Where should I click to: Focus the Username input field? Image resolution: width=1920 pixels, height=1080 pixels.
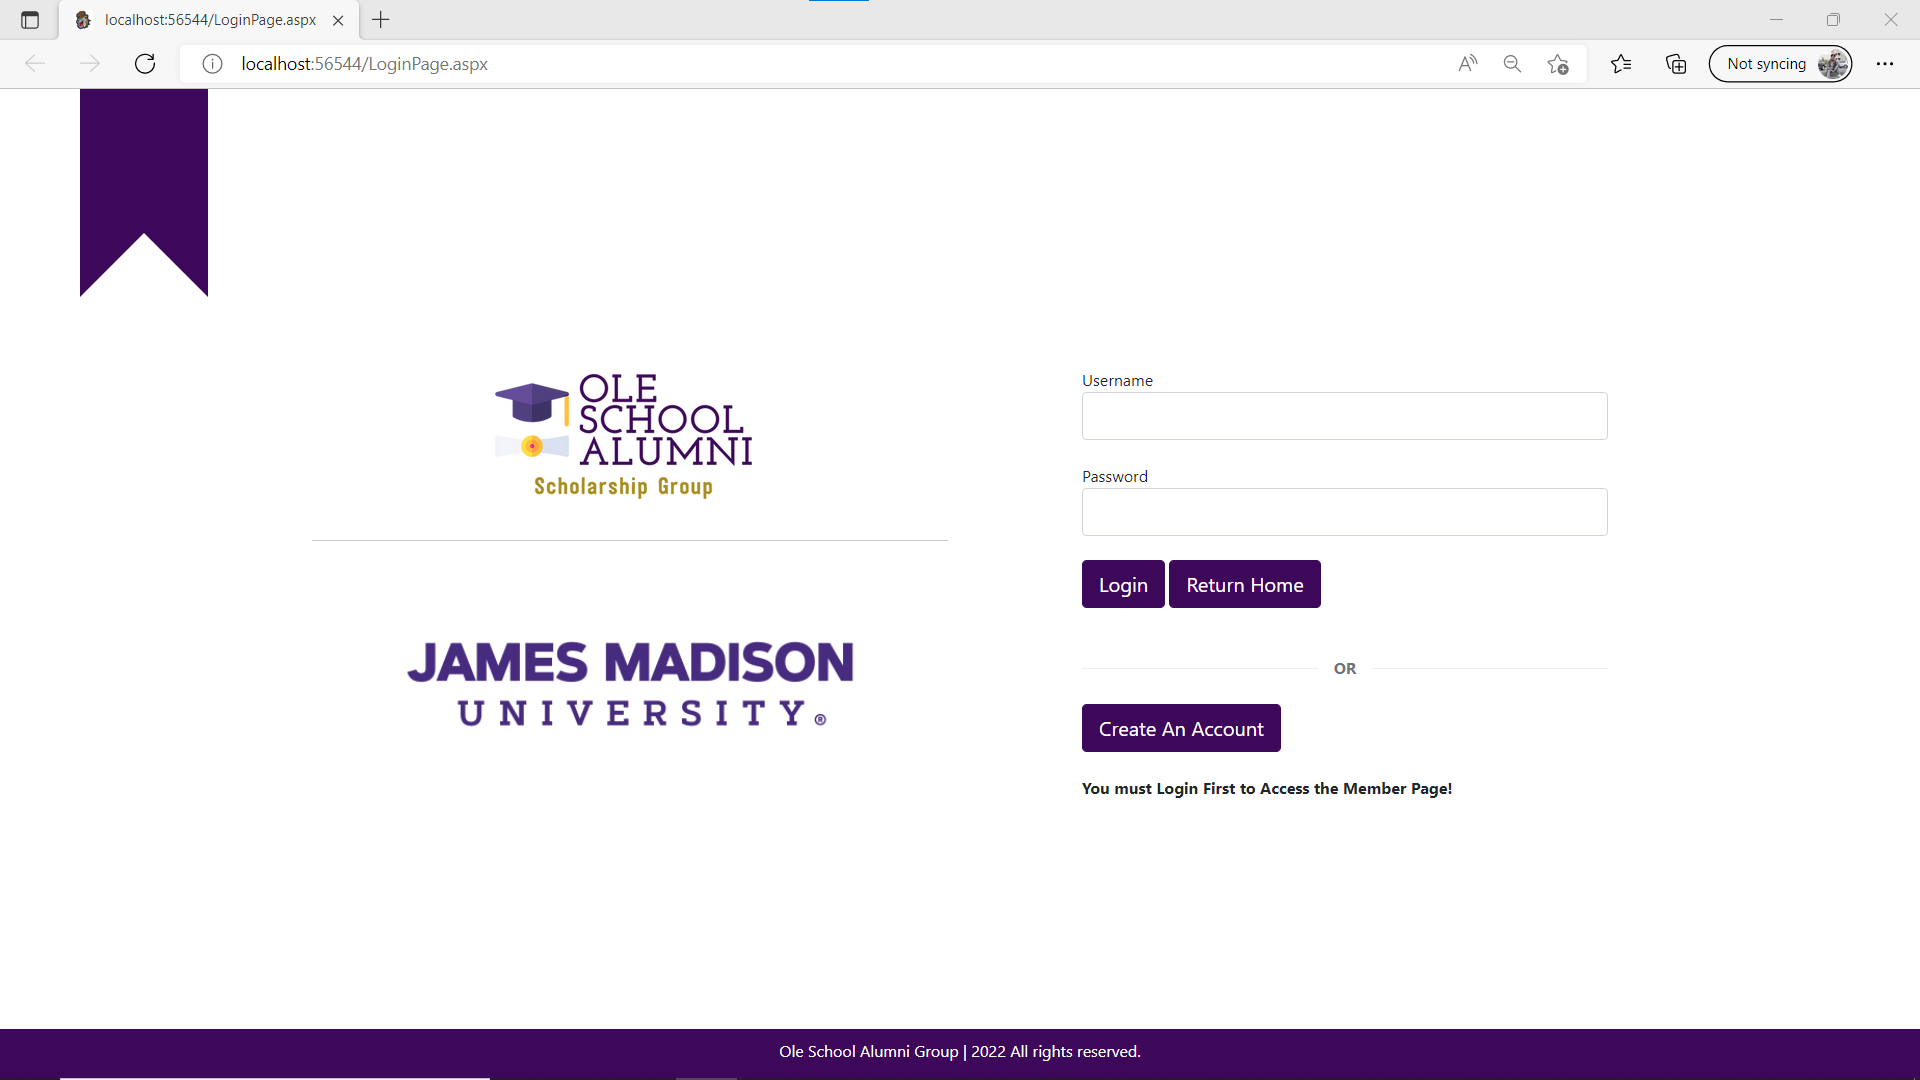point(1344,416)
